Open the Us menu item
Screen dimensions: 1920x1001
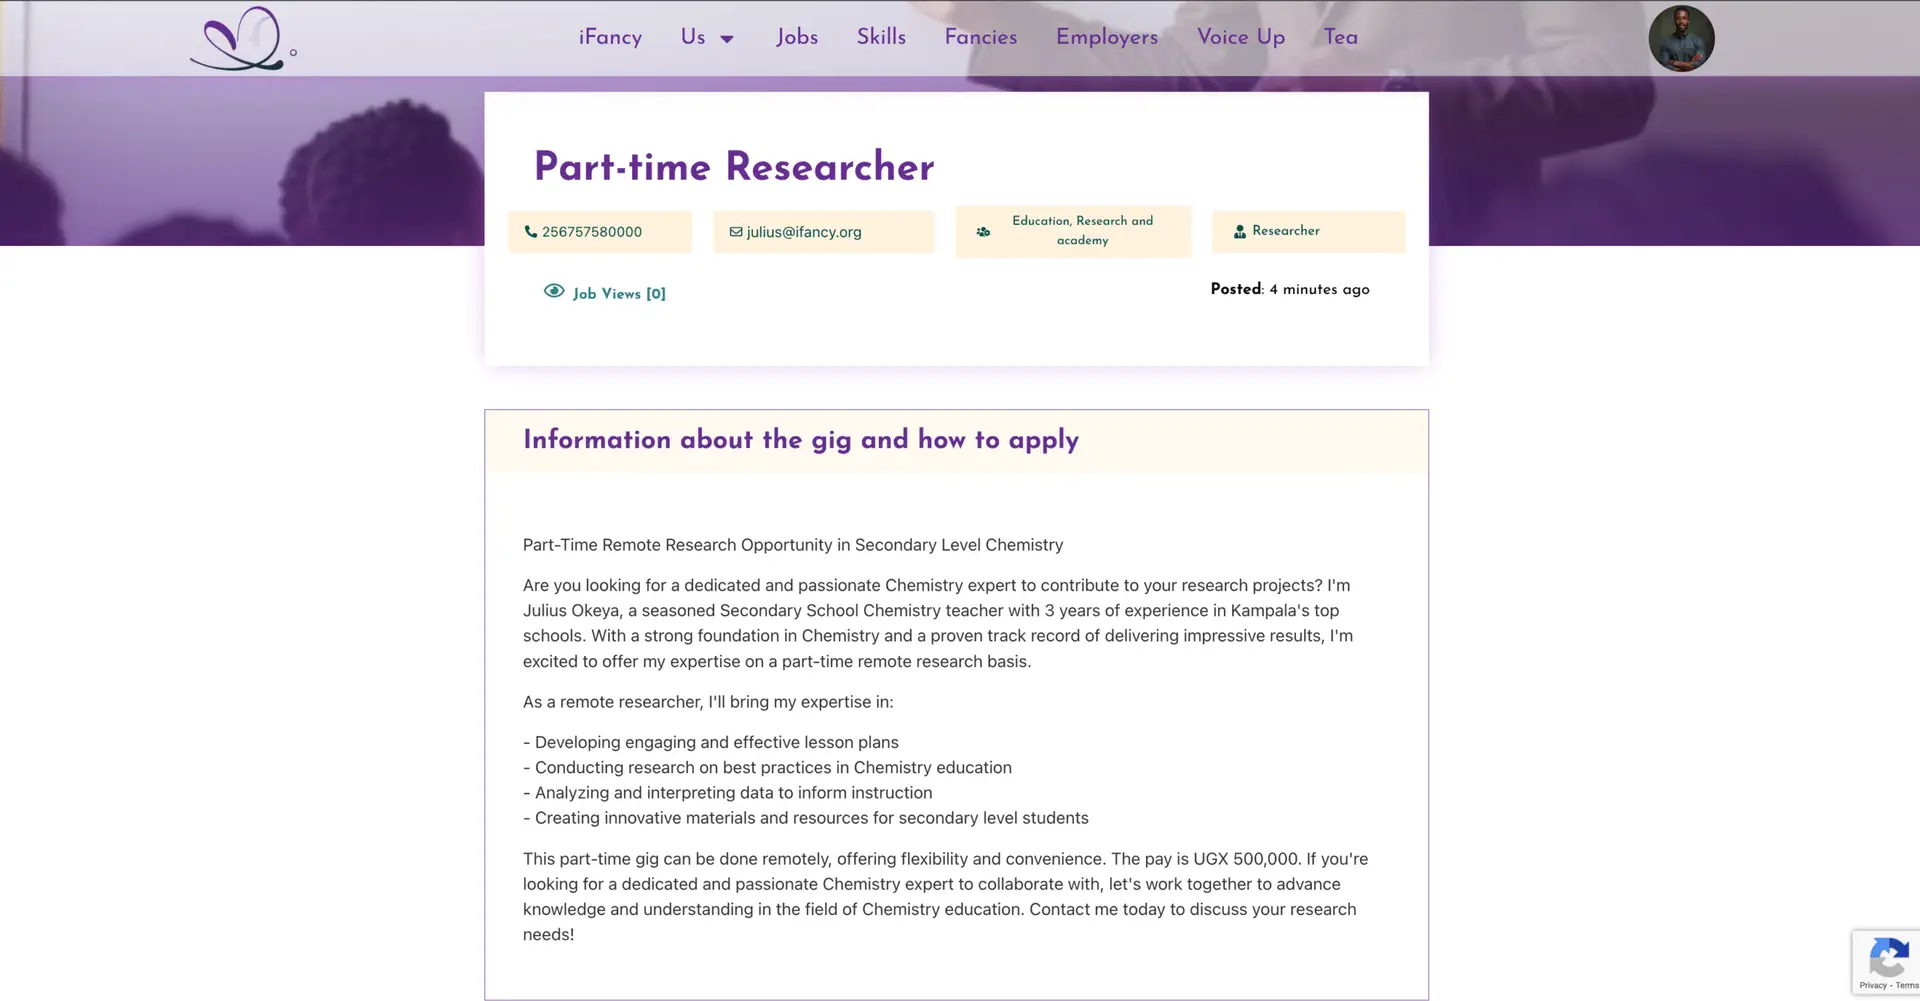693,37
